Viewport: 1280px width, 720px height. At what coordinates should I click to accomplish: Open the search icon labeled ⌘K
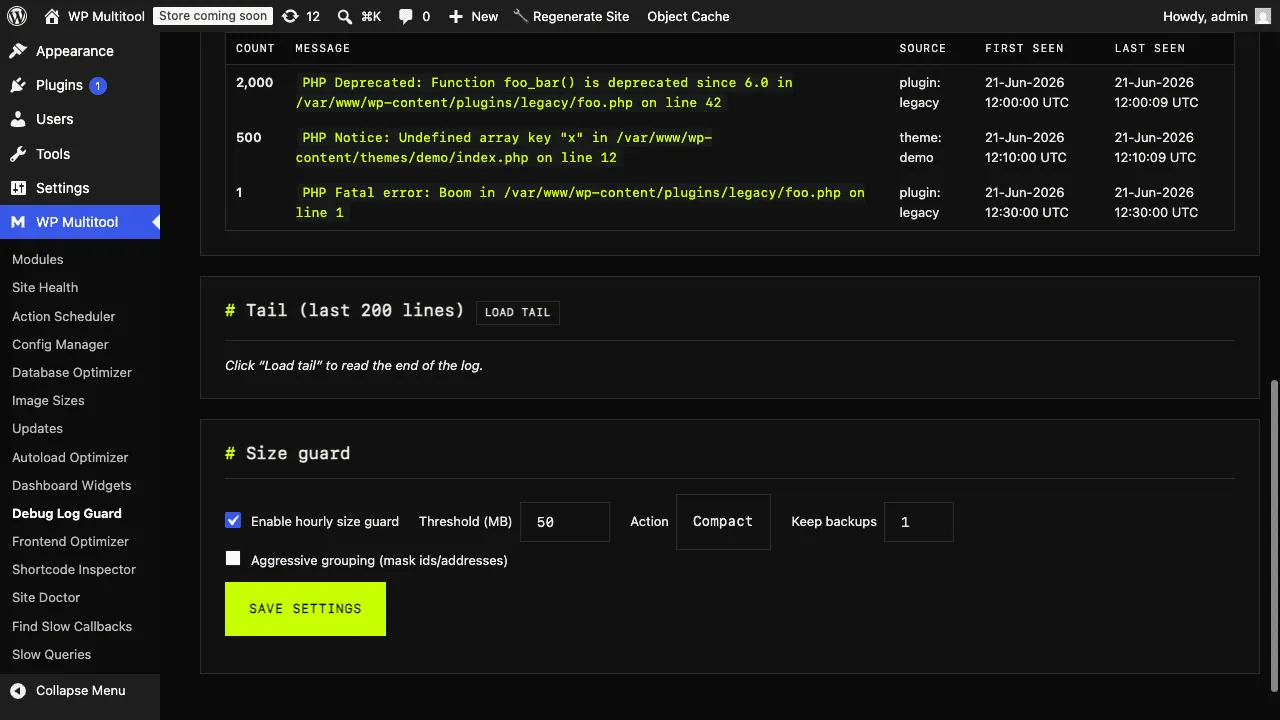345,16
